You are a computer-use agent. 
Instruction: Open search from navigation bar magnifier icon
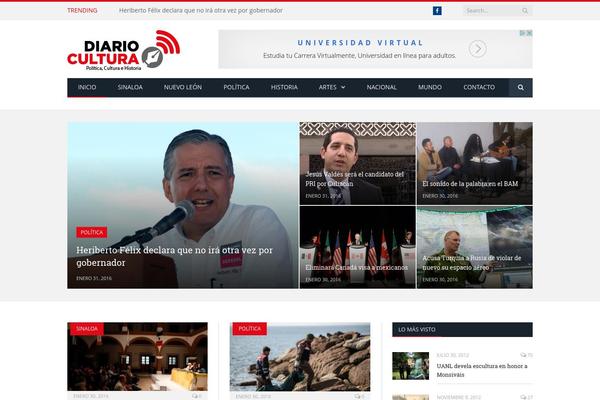pyautogui.click(x=520, y=88)
